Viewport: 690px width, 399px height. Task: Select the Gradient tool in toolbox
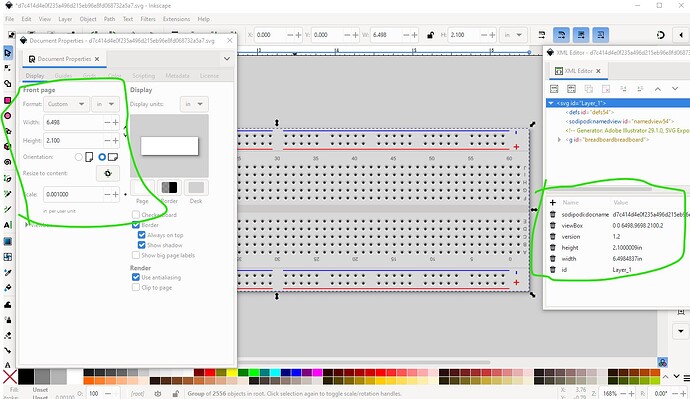click(7, 241)
